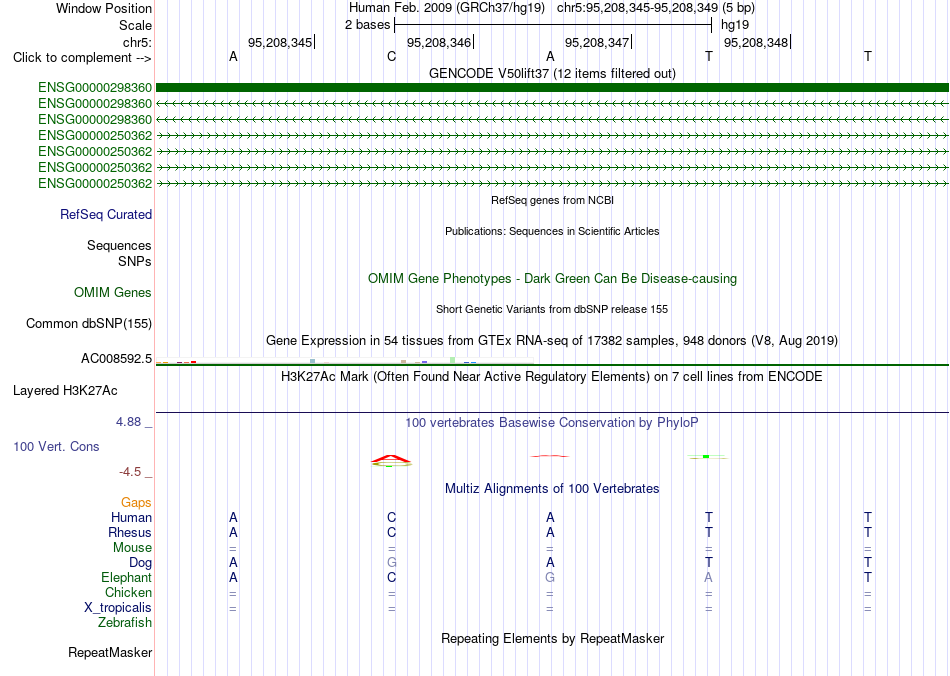Click green PhyloP mark under 95,208,348 T
This screenshot has height=676, width=950.
point(707,457)
